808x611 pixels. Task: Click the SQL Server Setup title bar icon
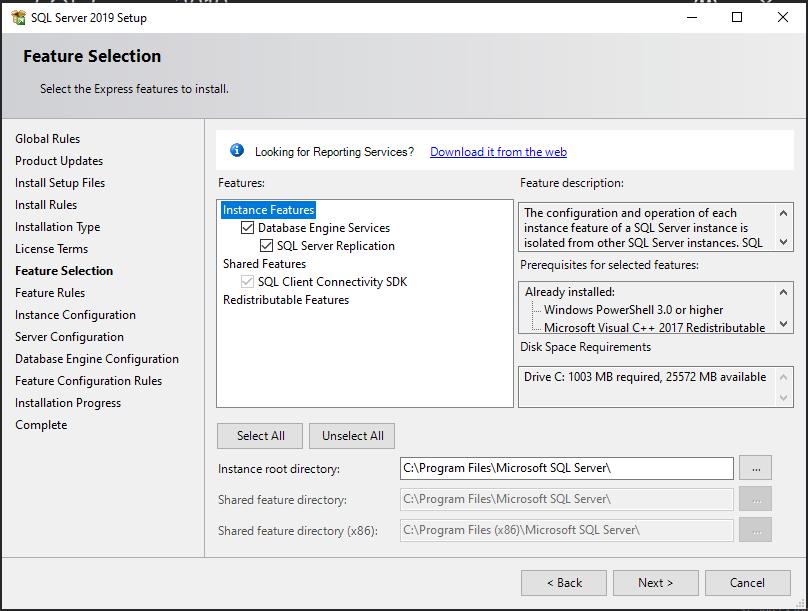click(x=19, y=18)
